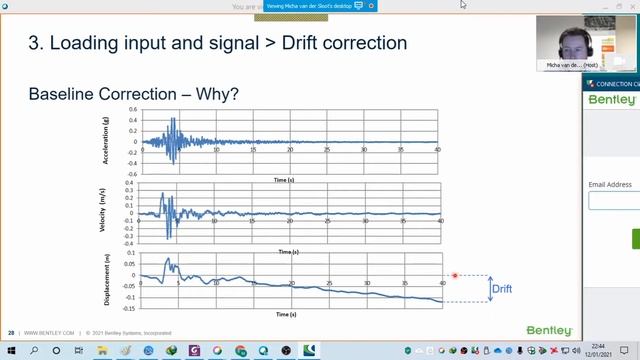The image size is (640, 360).
Task: Open the teal Q app on taskbar
Action: click(263, 351)
